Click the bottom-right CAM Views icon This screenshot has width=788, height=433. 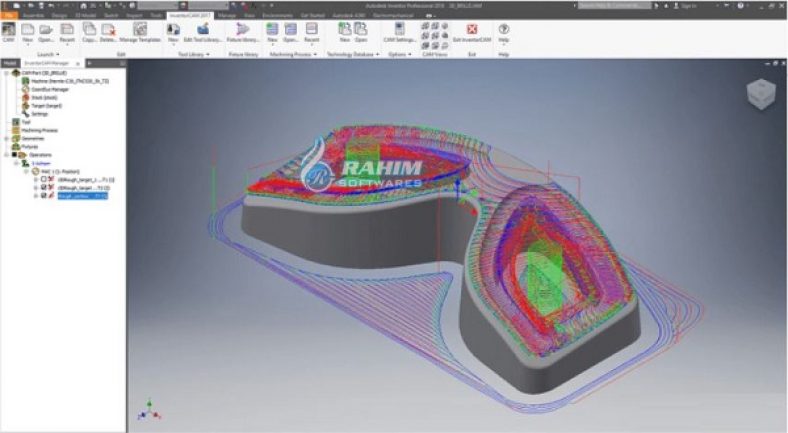[x=444, y=46]
